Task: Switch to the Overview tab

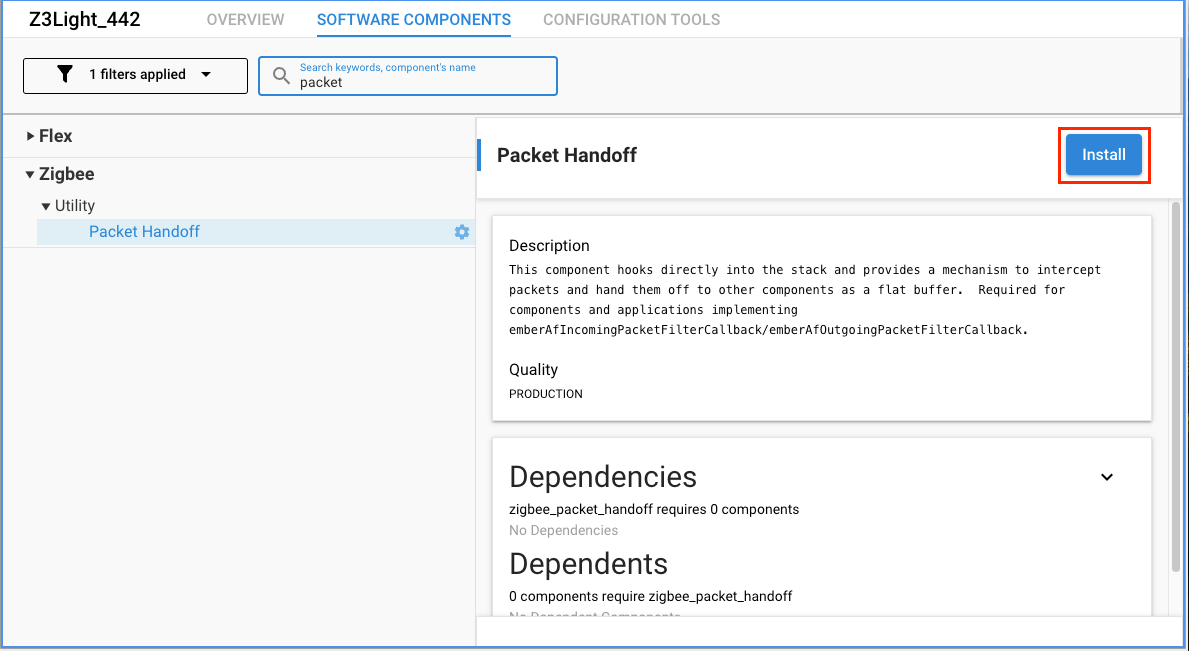Action: coord(246,20)
